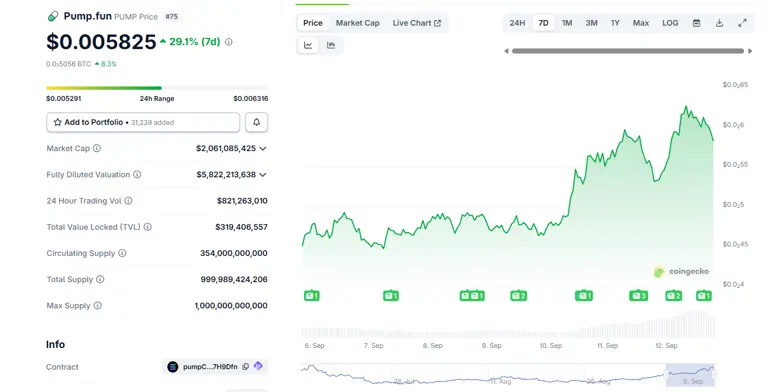Click the star icon in Add to Portfolio
The height and width of the screenshot is (392, 768).
click(57, 122)
